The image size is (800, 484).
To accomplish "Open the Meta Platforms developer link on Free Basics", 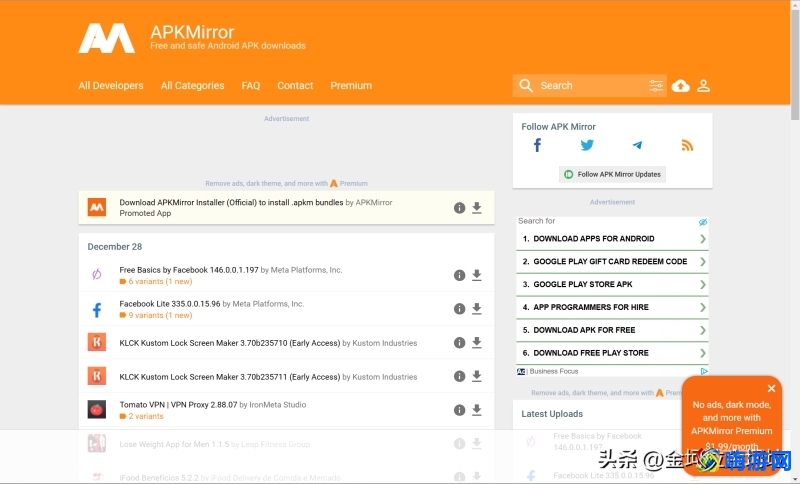I will [x=306, y=270].
